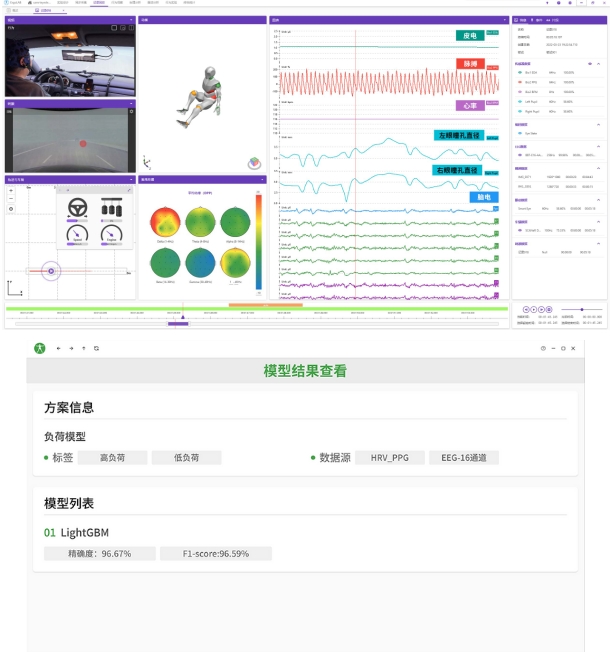Recenter the trajectory map with target icon
The image size is (613, 652).
(x=11, y=209)
